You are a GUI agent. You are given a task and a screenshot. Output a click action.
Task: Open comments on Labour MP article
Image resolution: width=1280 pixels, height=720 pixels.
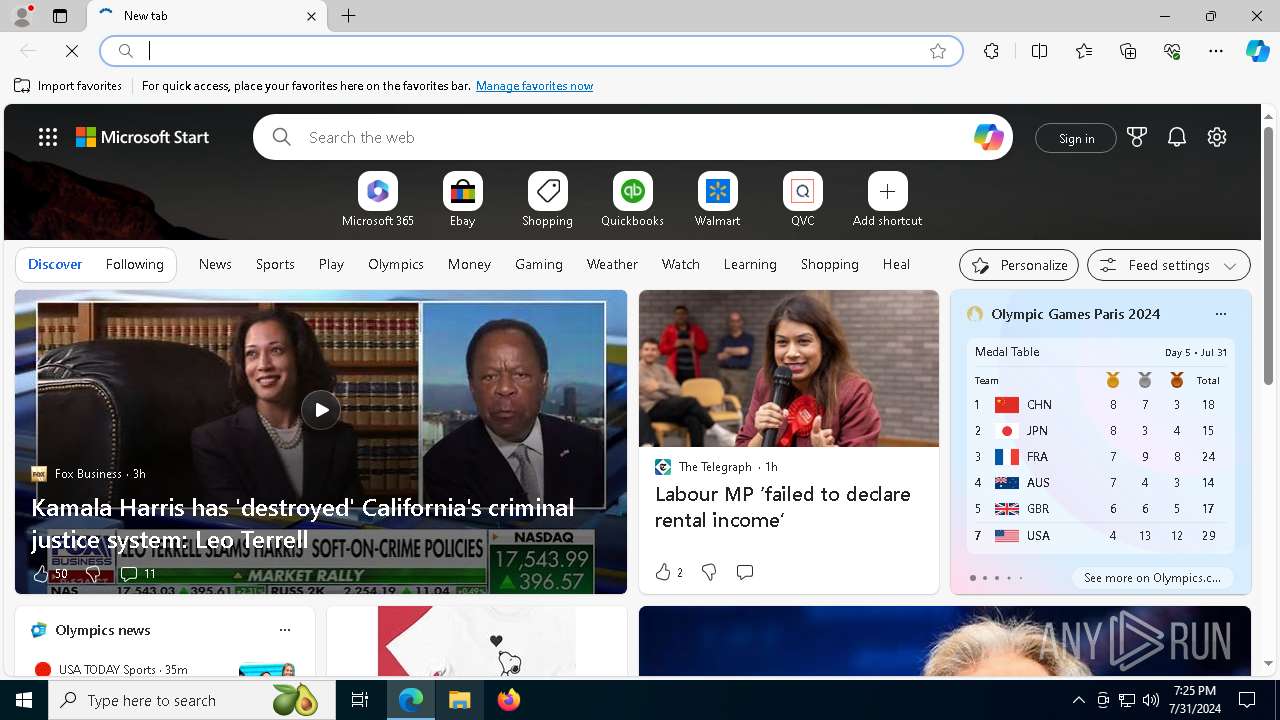click(x=745, y=572)
